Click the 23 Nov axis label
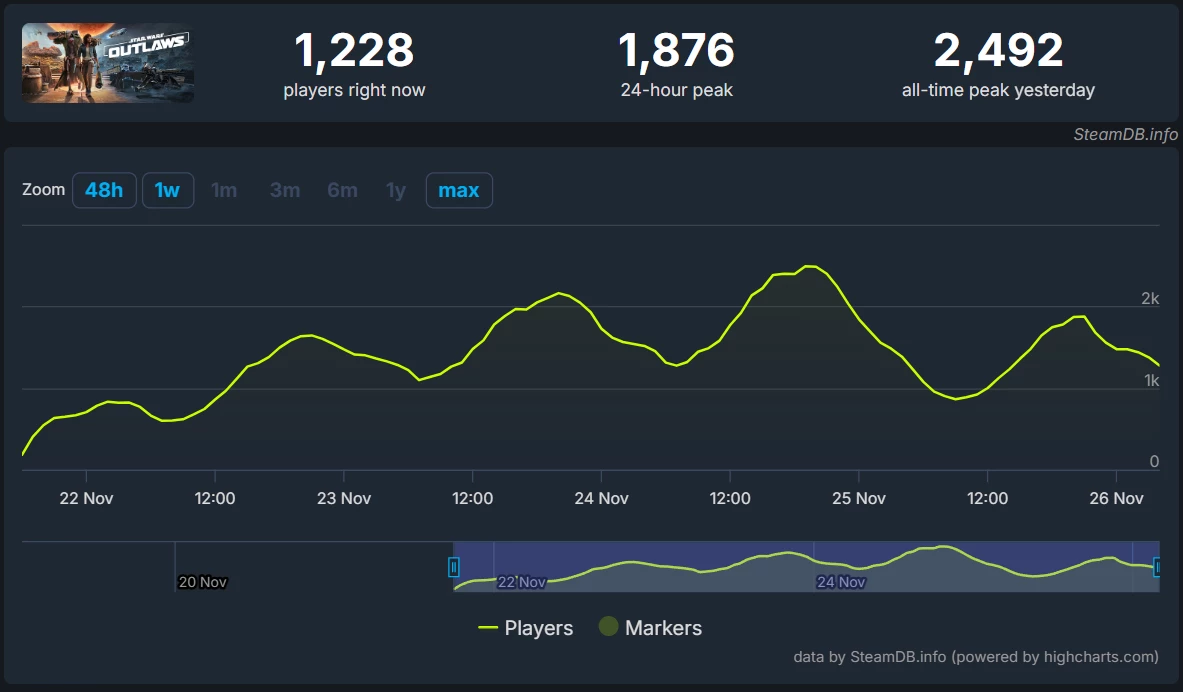Image resolution: width=1183 pixels, height=692 pixels. pyautogui.click(x=344, y=498)
